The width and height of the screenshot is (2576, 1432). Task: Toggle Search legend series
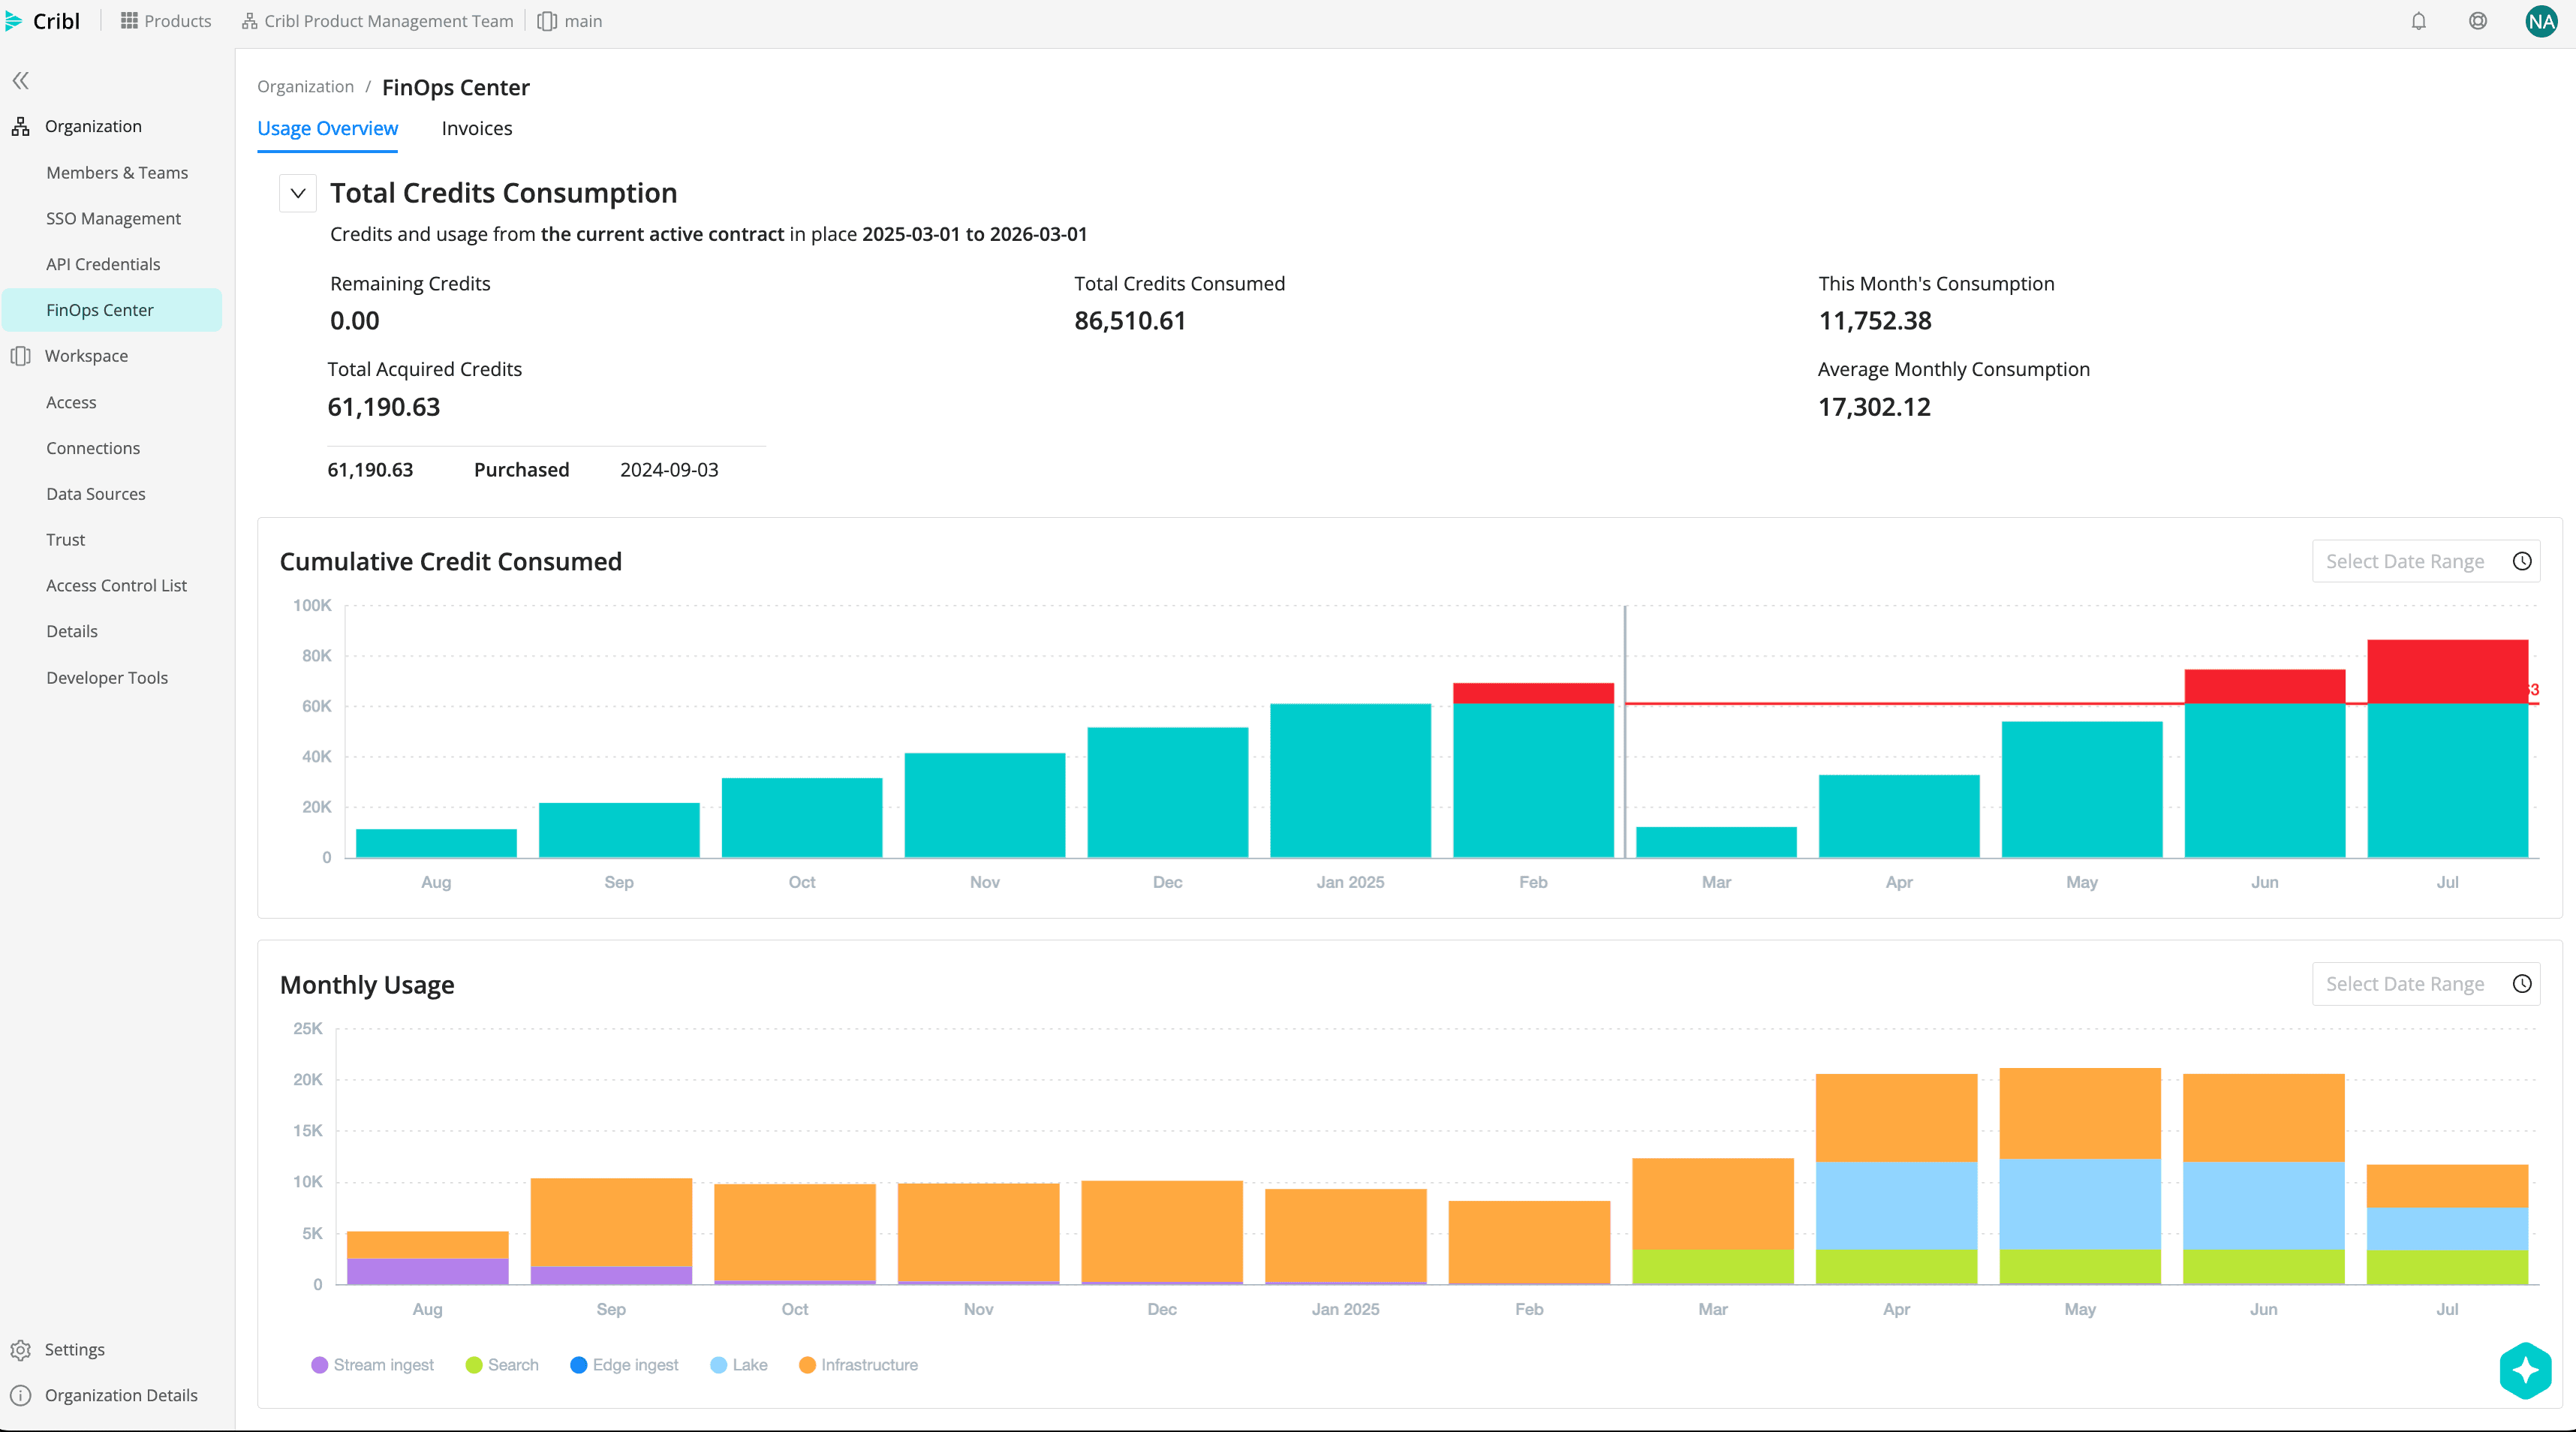[x=503, y=1365]
